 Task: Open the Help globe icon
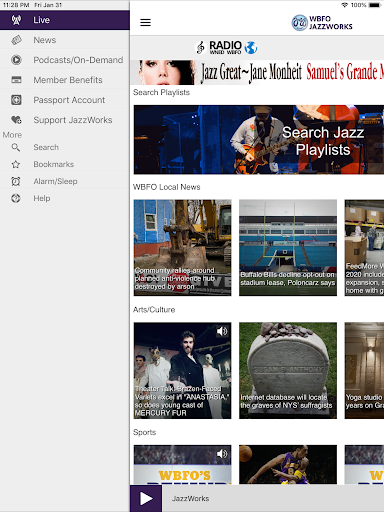(16, 198)
